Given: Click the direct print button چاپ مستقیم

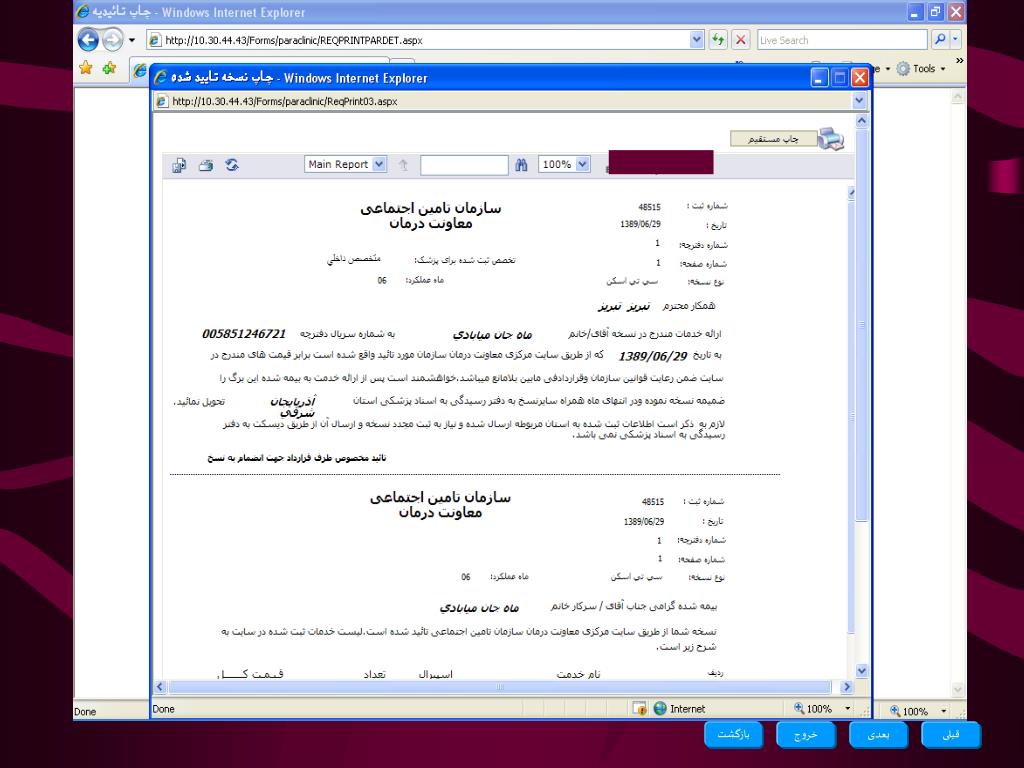Looking at the screenshot, I should tap(773, 138).
